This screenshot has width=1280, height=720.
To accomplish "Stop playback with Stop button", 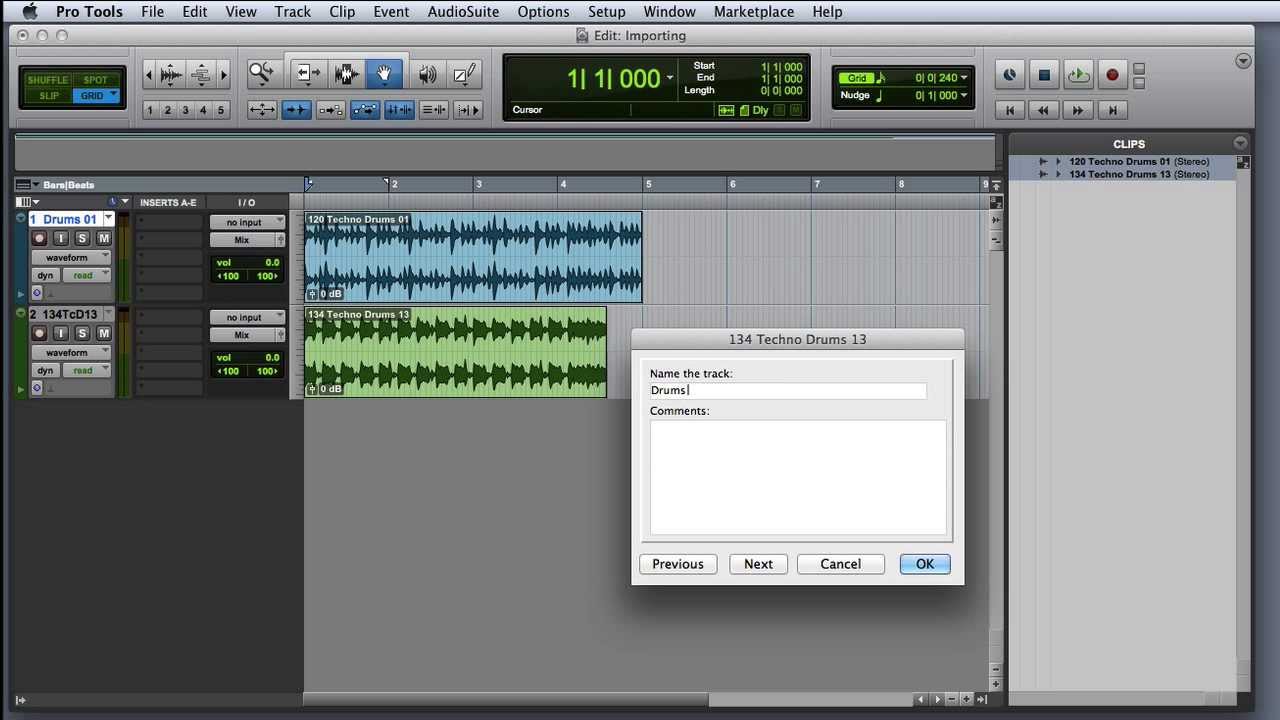I will (x=1044, y=75).
